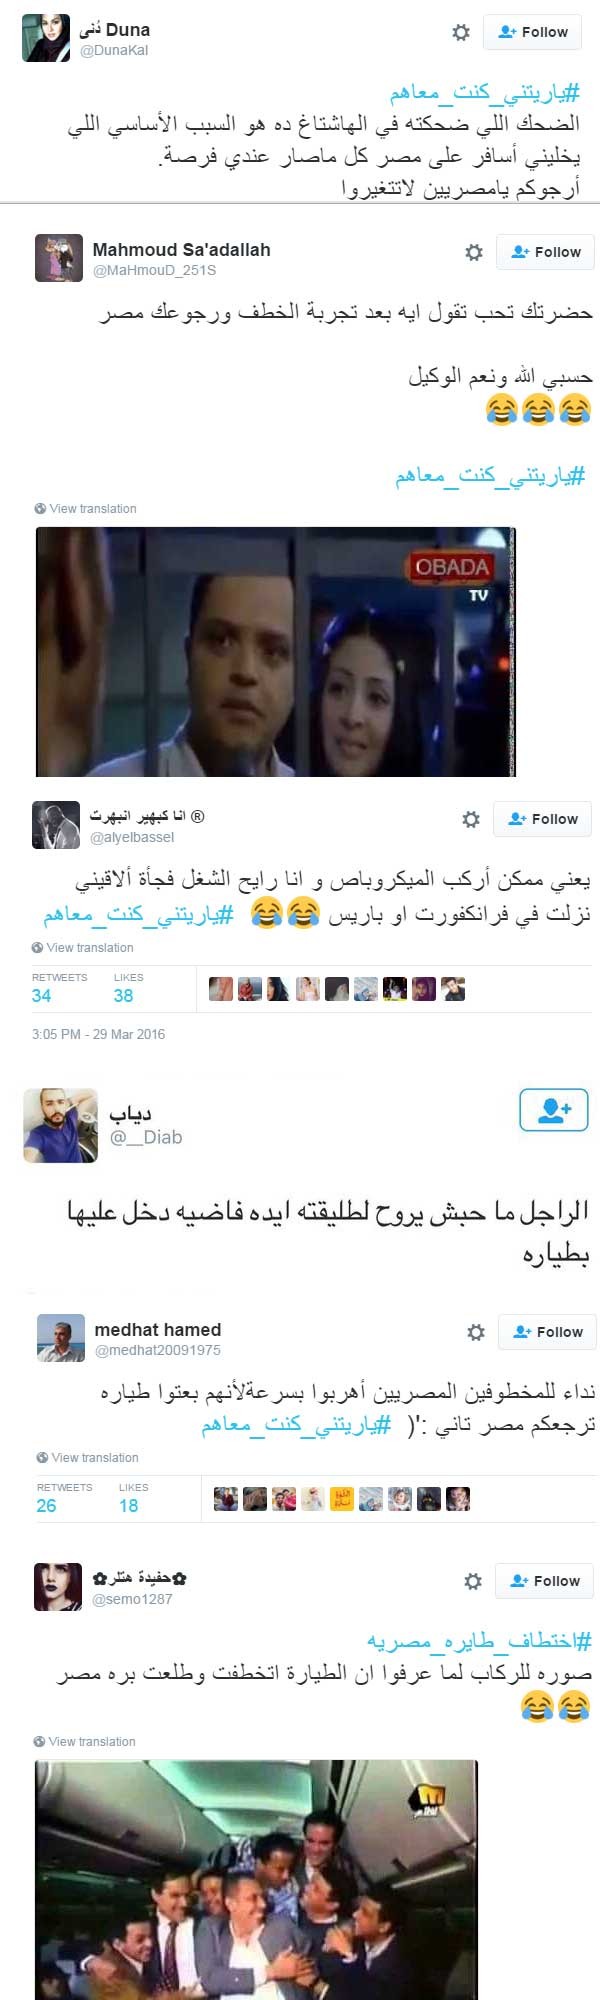Viewport: 600px width, 2000px height.
Task: Open gear menu on @alyelbassel's tweet
Action: (x=471, y=819)
